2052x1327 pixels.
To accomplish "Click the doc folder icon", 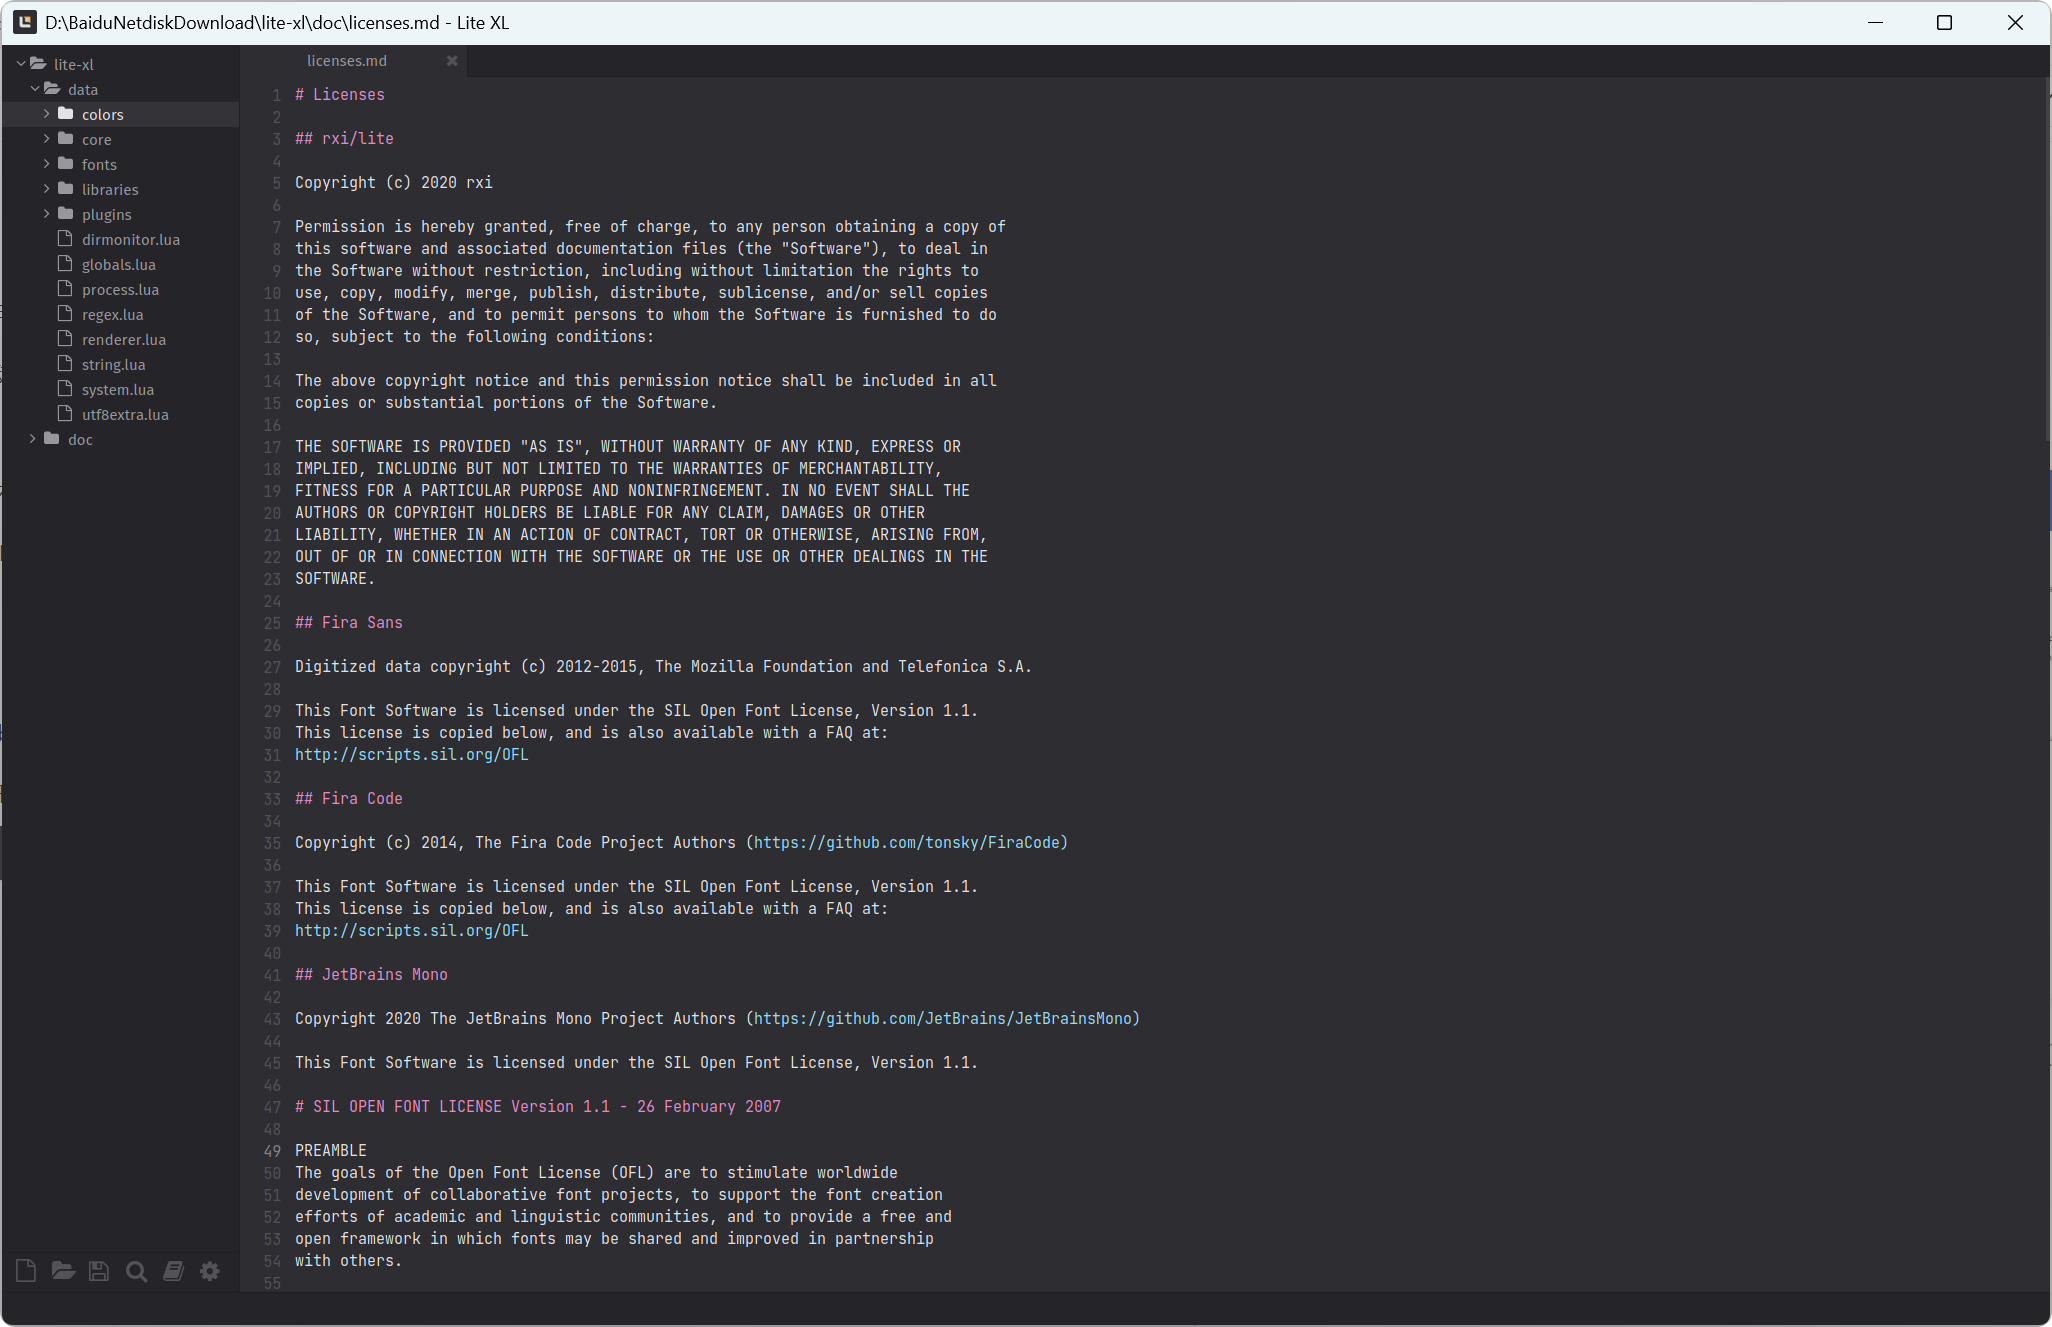I will click(x=52, y=439).
